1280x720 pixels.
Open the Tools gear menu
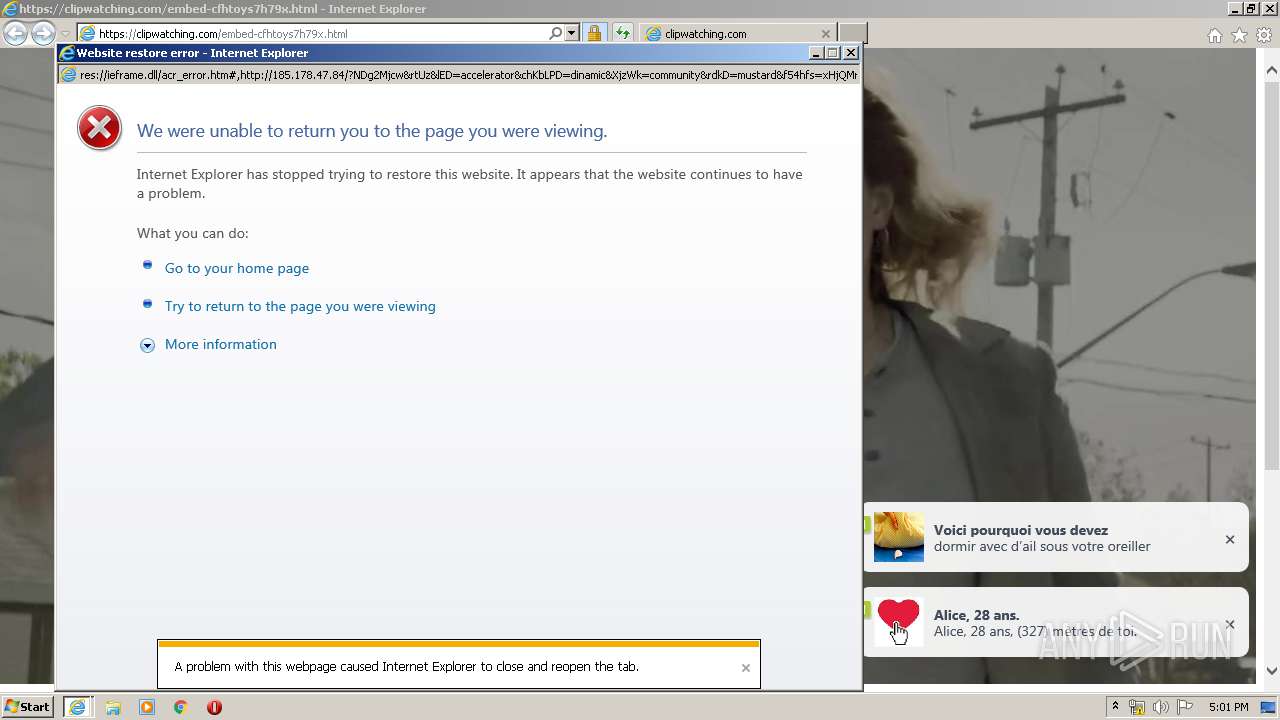tap(1264, 35)
